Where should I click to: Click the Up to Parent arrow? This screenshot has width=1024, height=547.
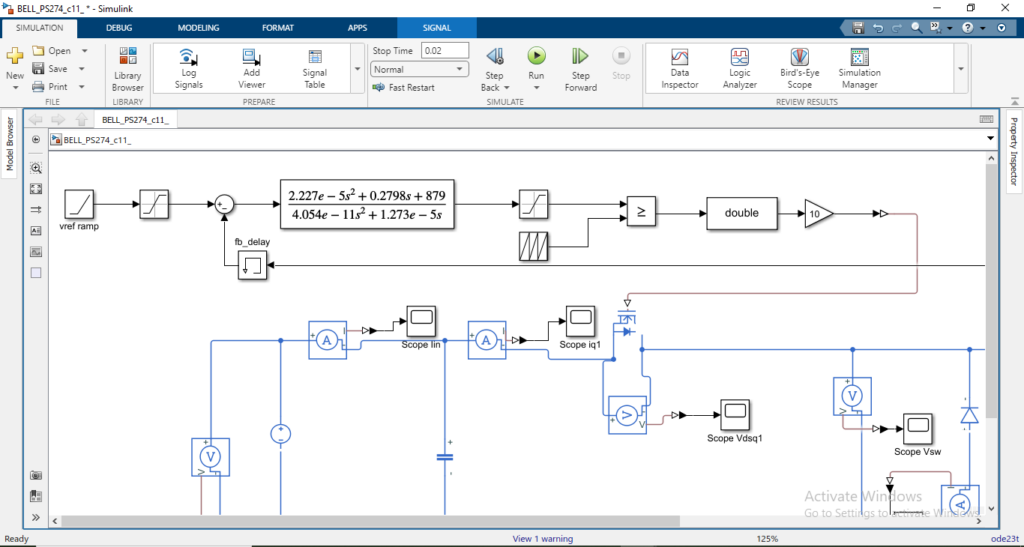pos(82,119)
